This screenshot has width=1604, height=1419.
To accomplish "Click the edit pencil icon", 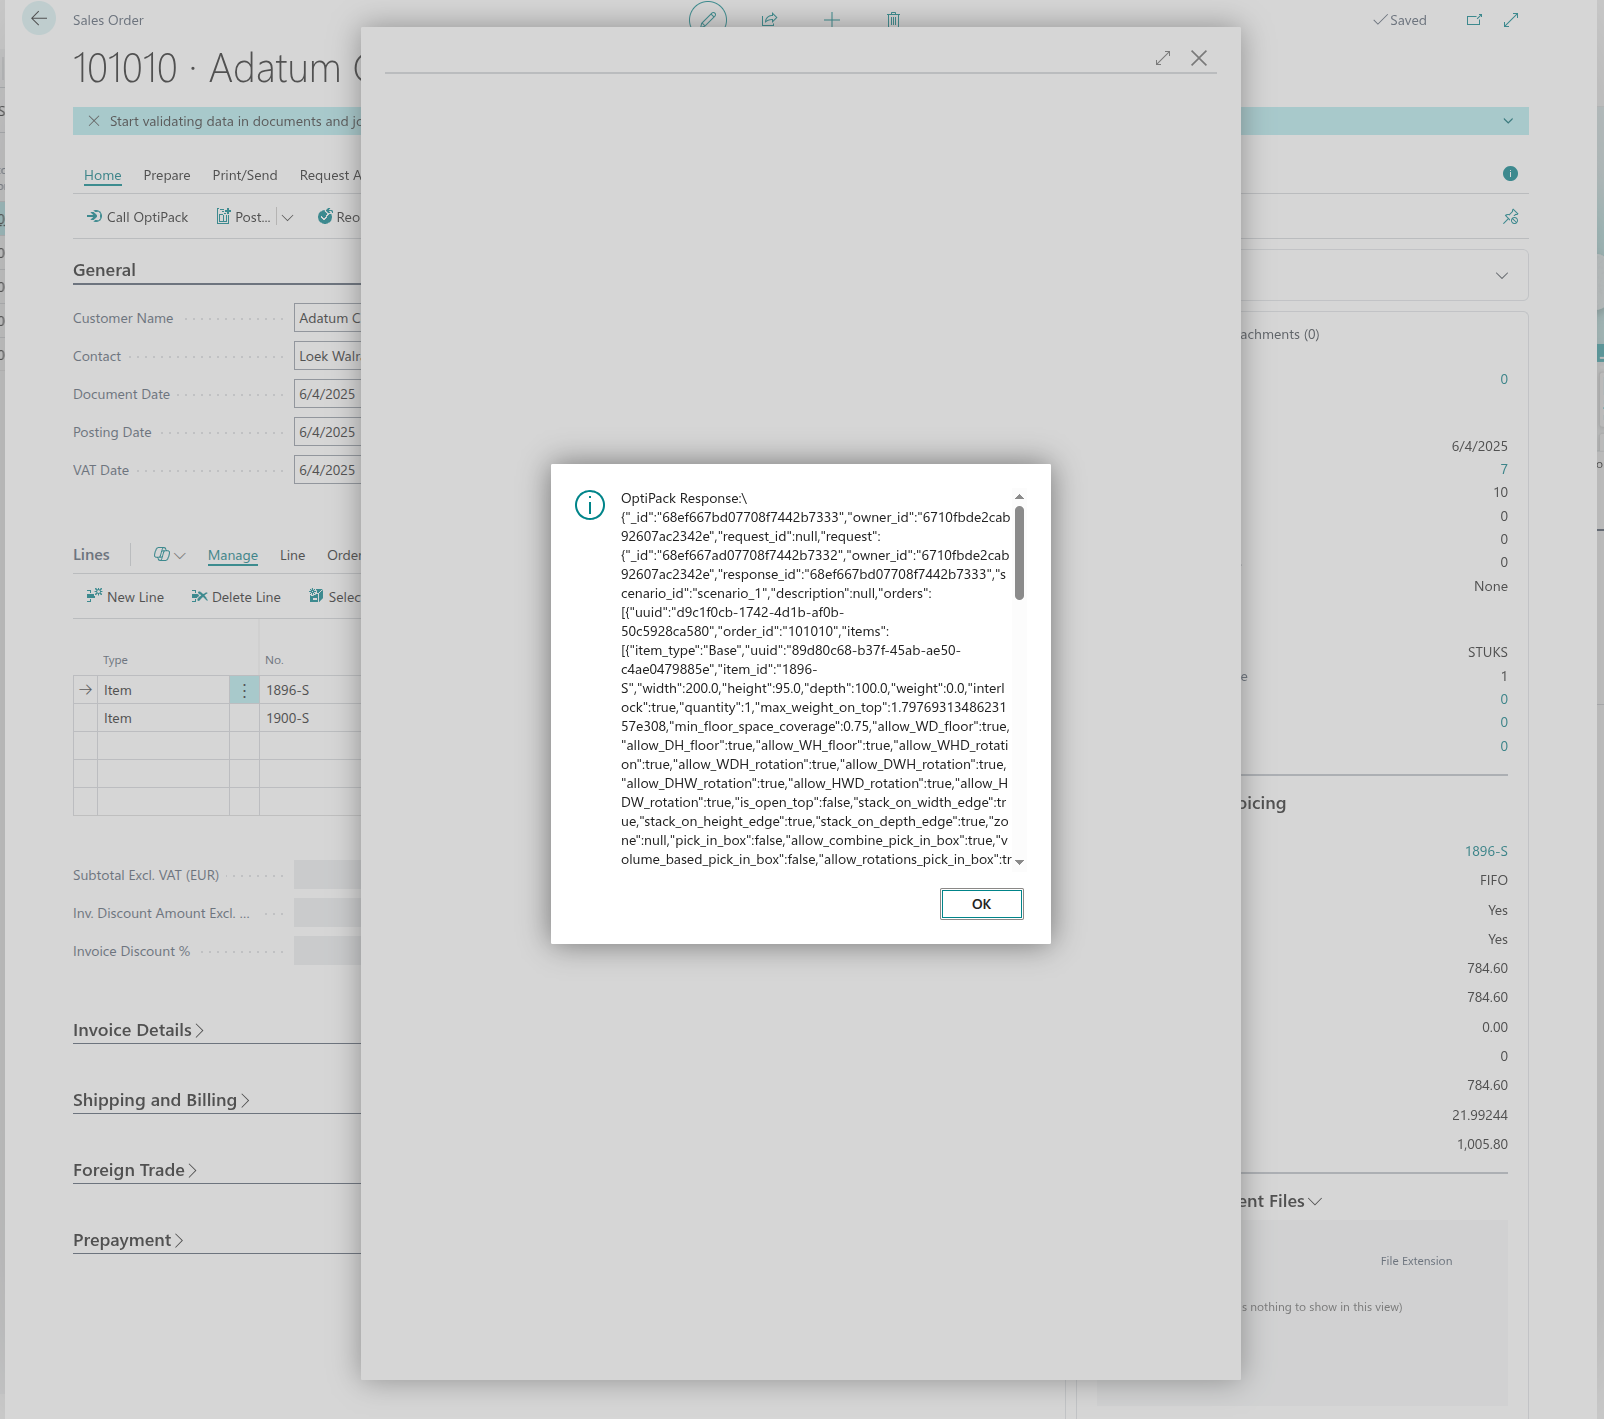I will [708, 19].
